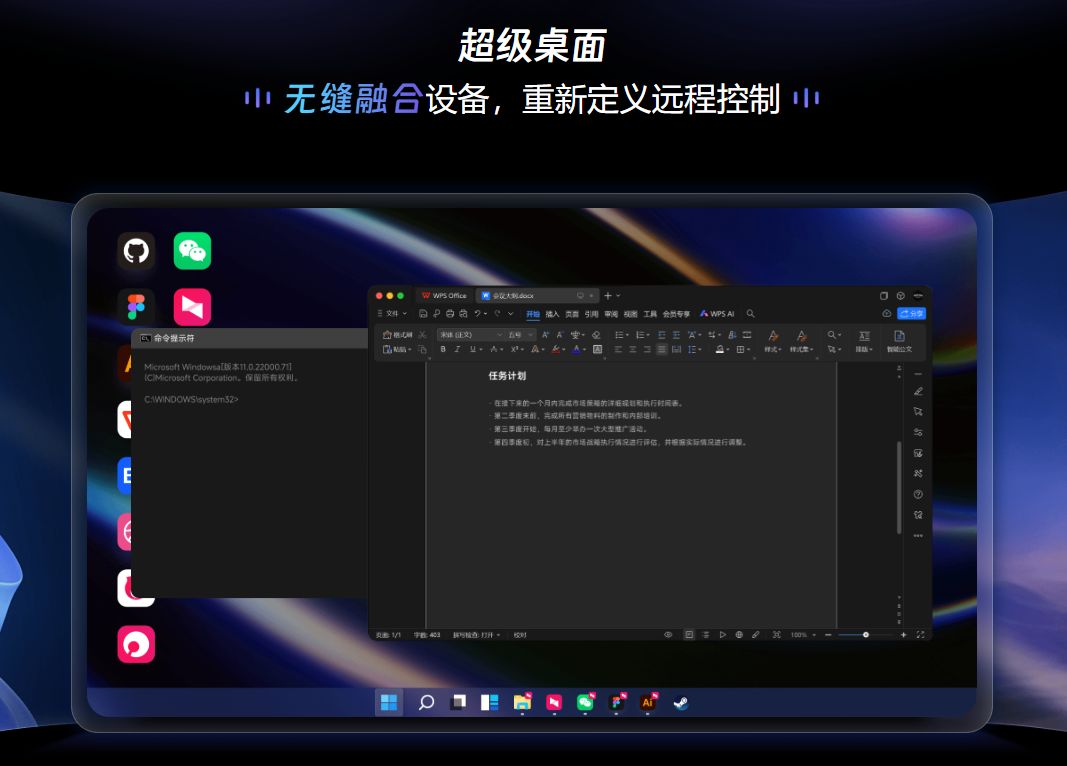Open the pink app icon beside Figma
Screen dimensions: 1067x766
coord(192,307)
